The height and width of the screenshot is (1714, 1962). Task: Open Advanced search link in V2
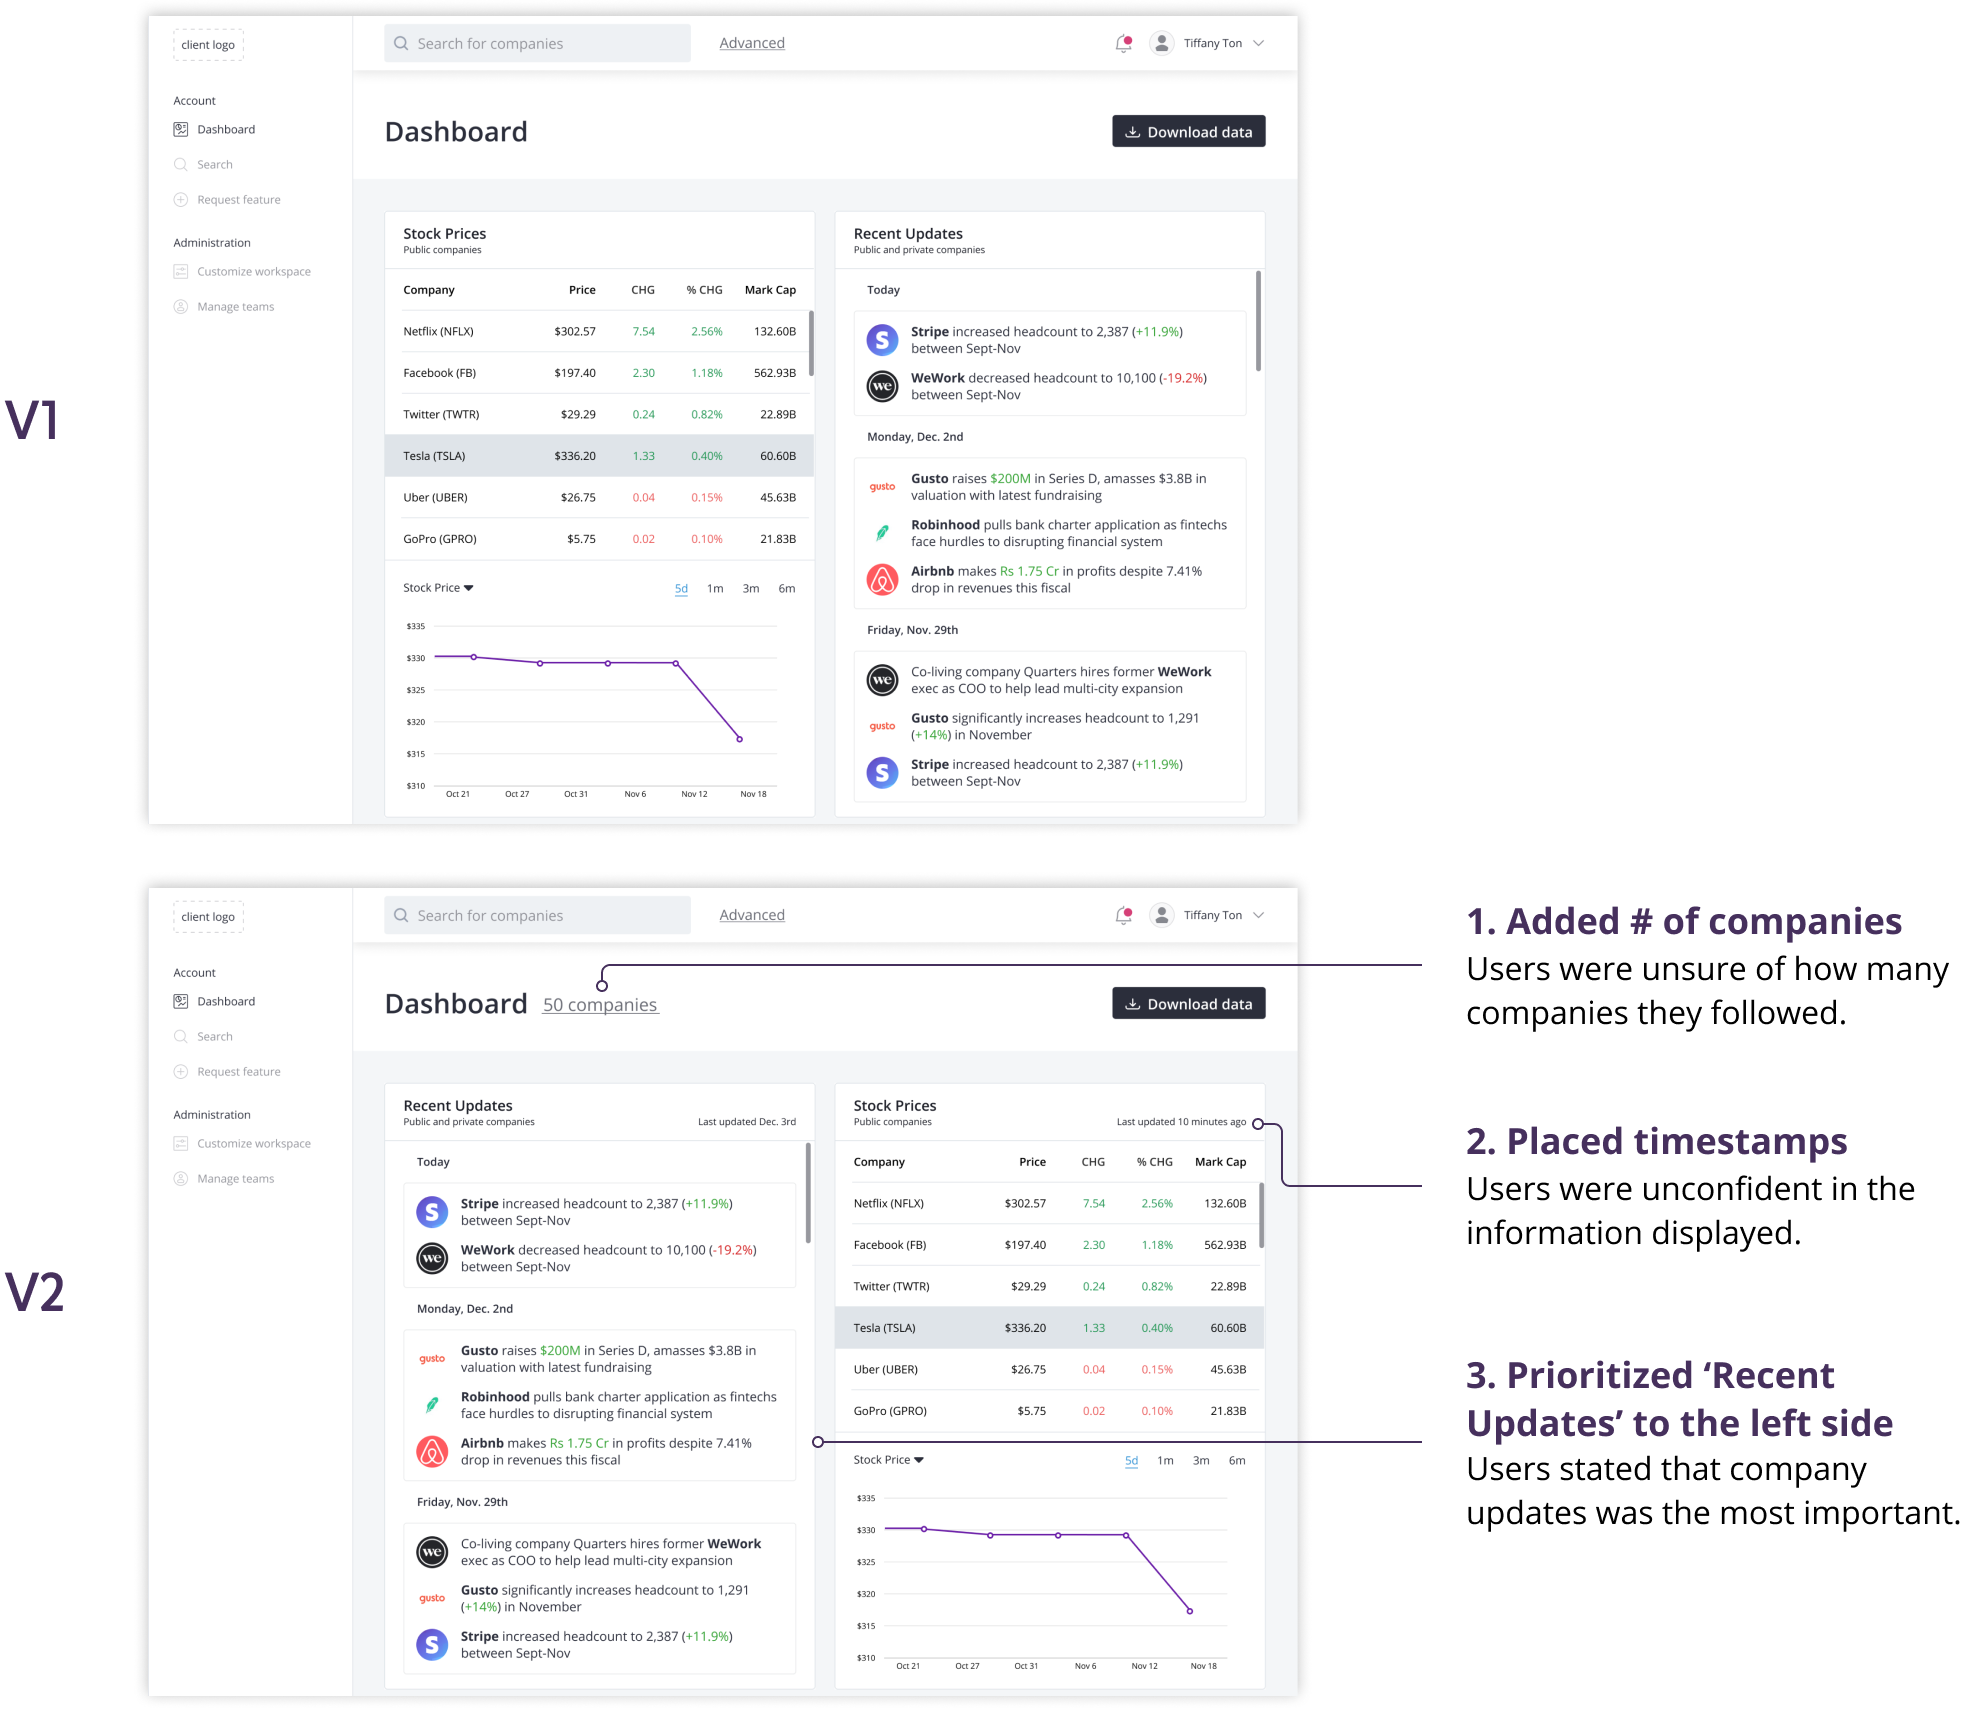pyautogui.click(x=752, y=915)
